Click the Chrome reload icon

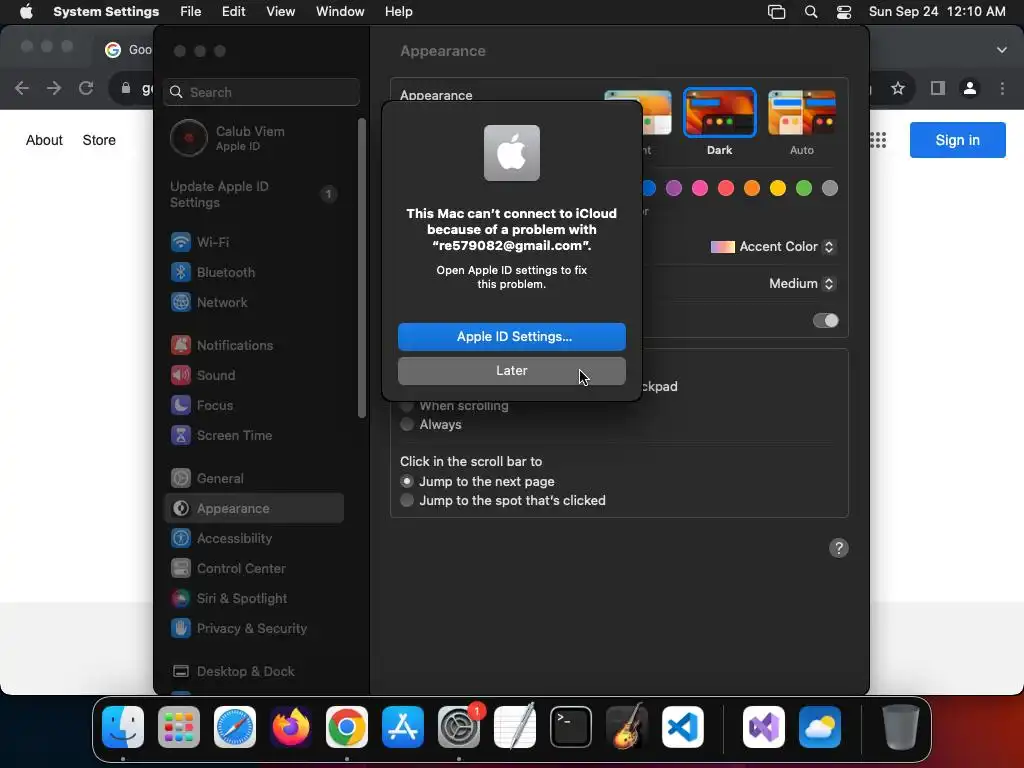coord(86,88)
